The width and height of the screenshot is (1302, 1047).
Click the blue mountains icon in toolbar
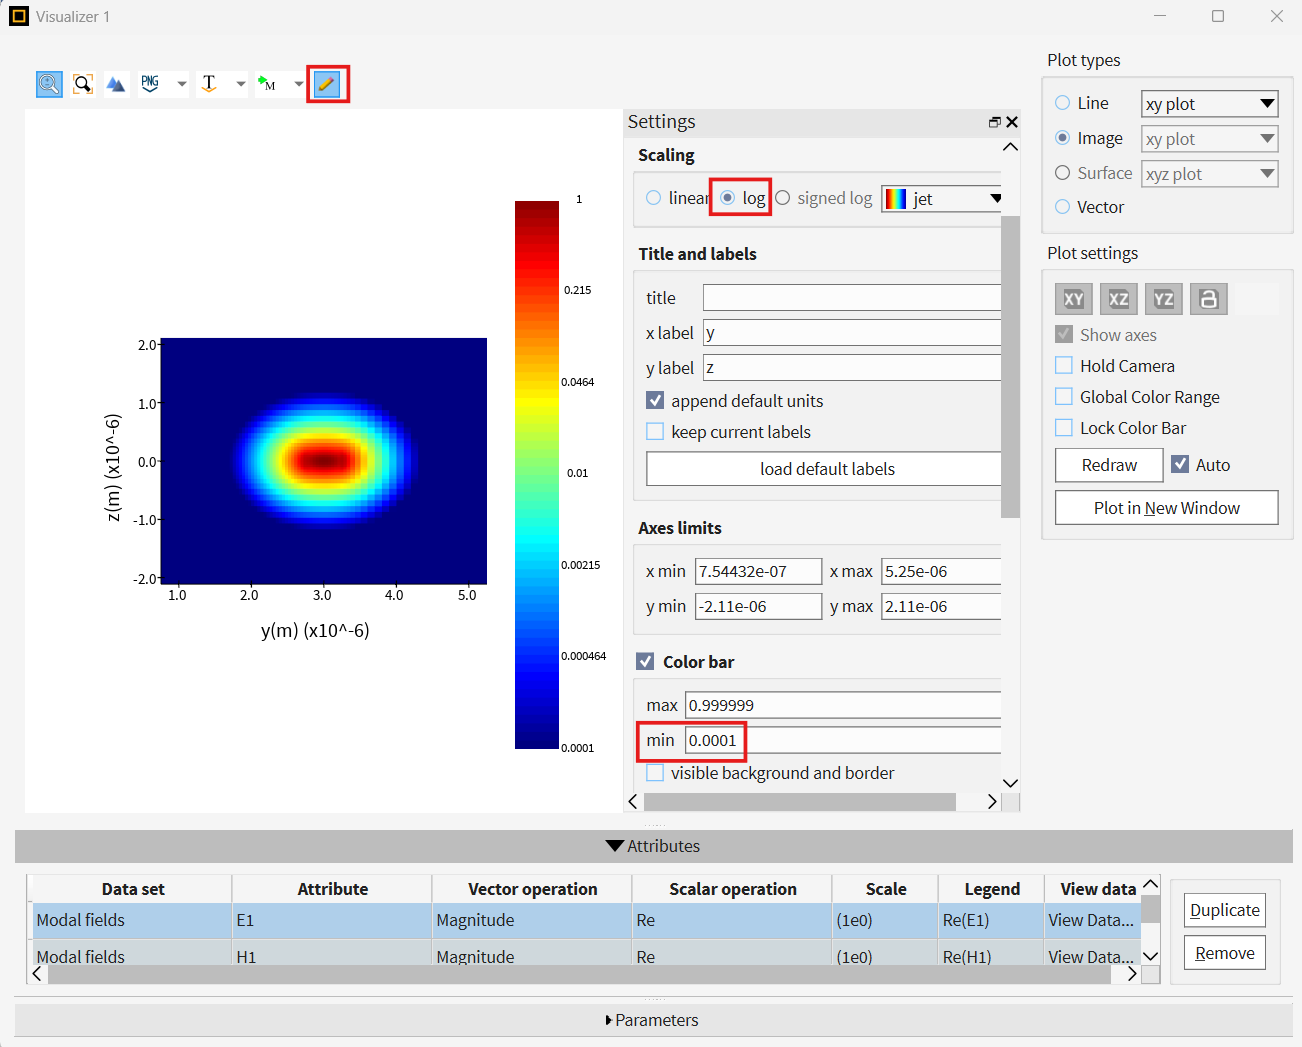click(x=116, y=84)
